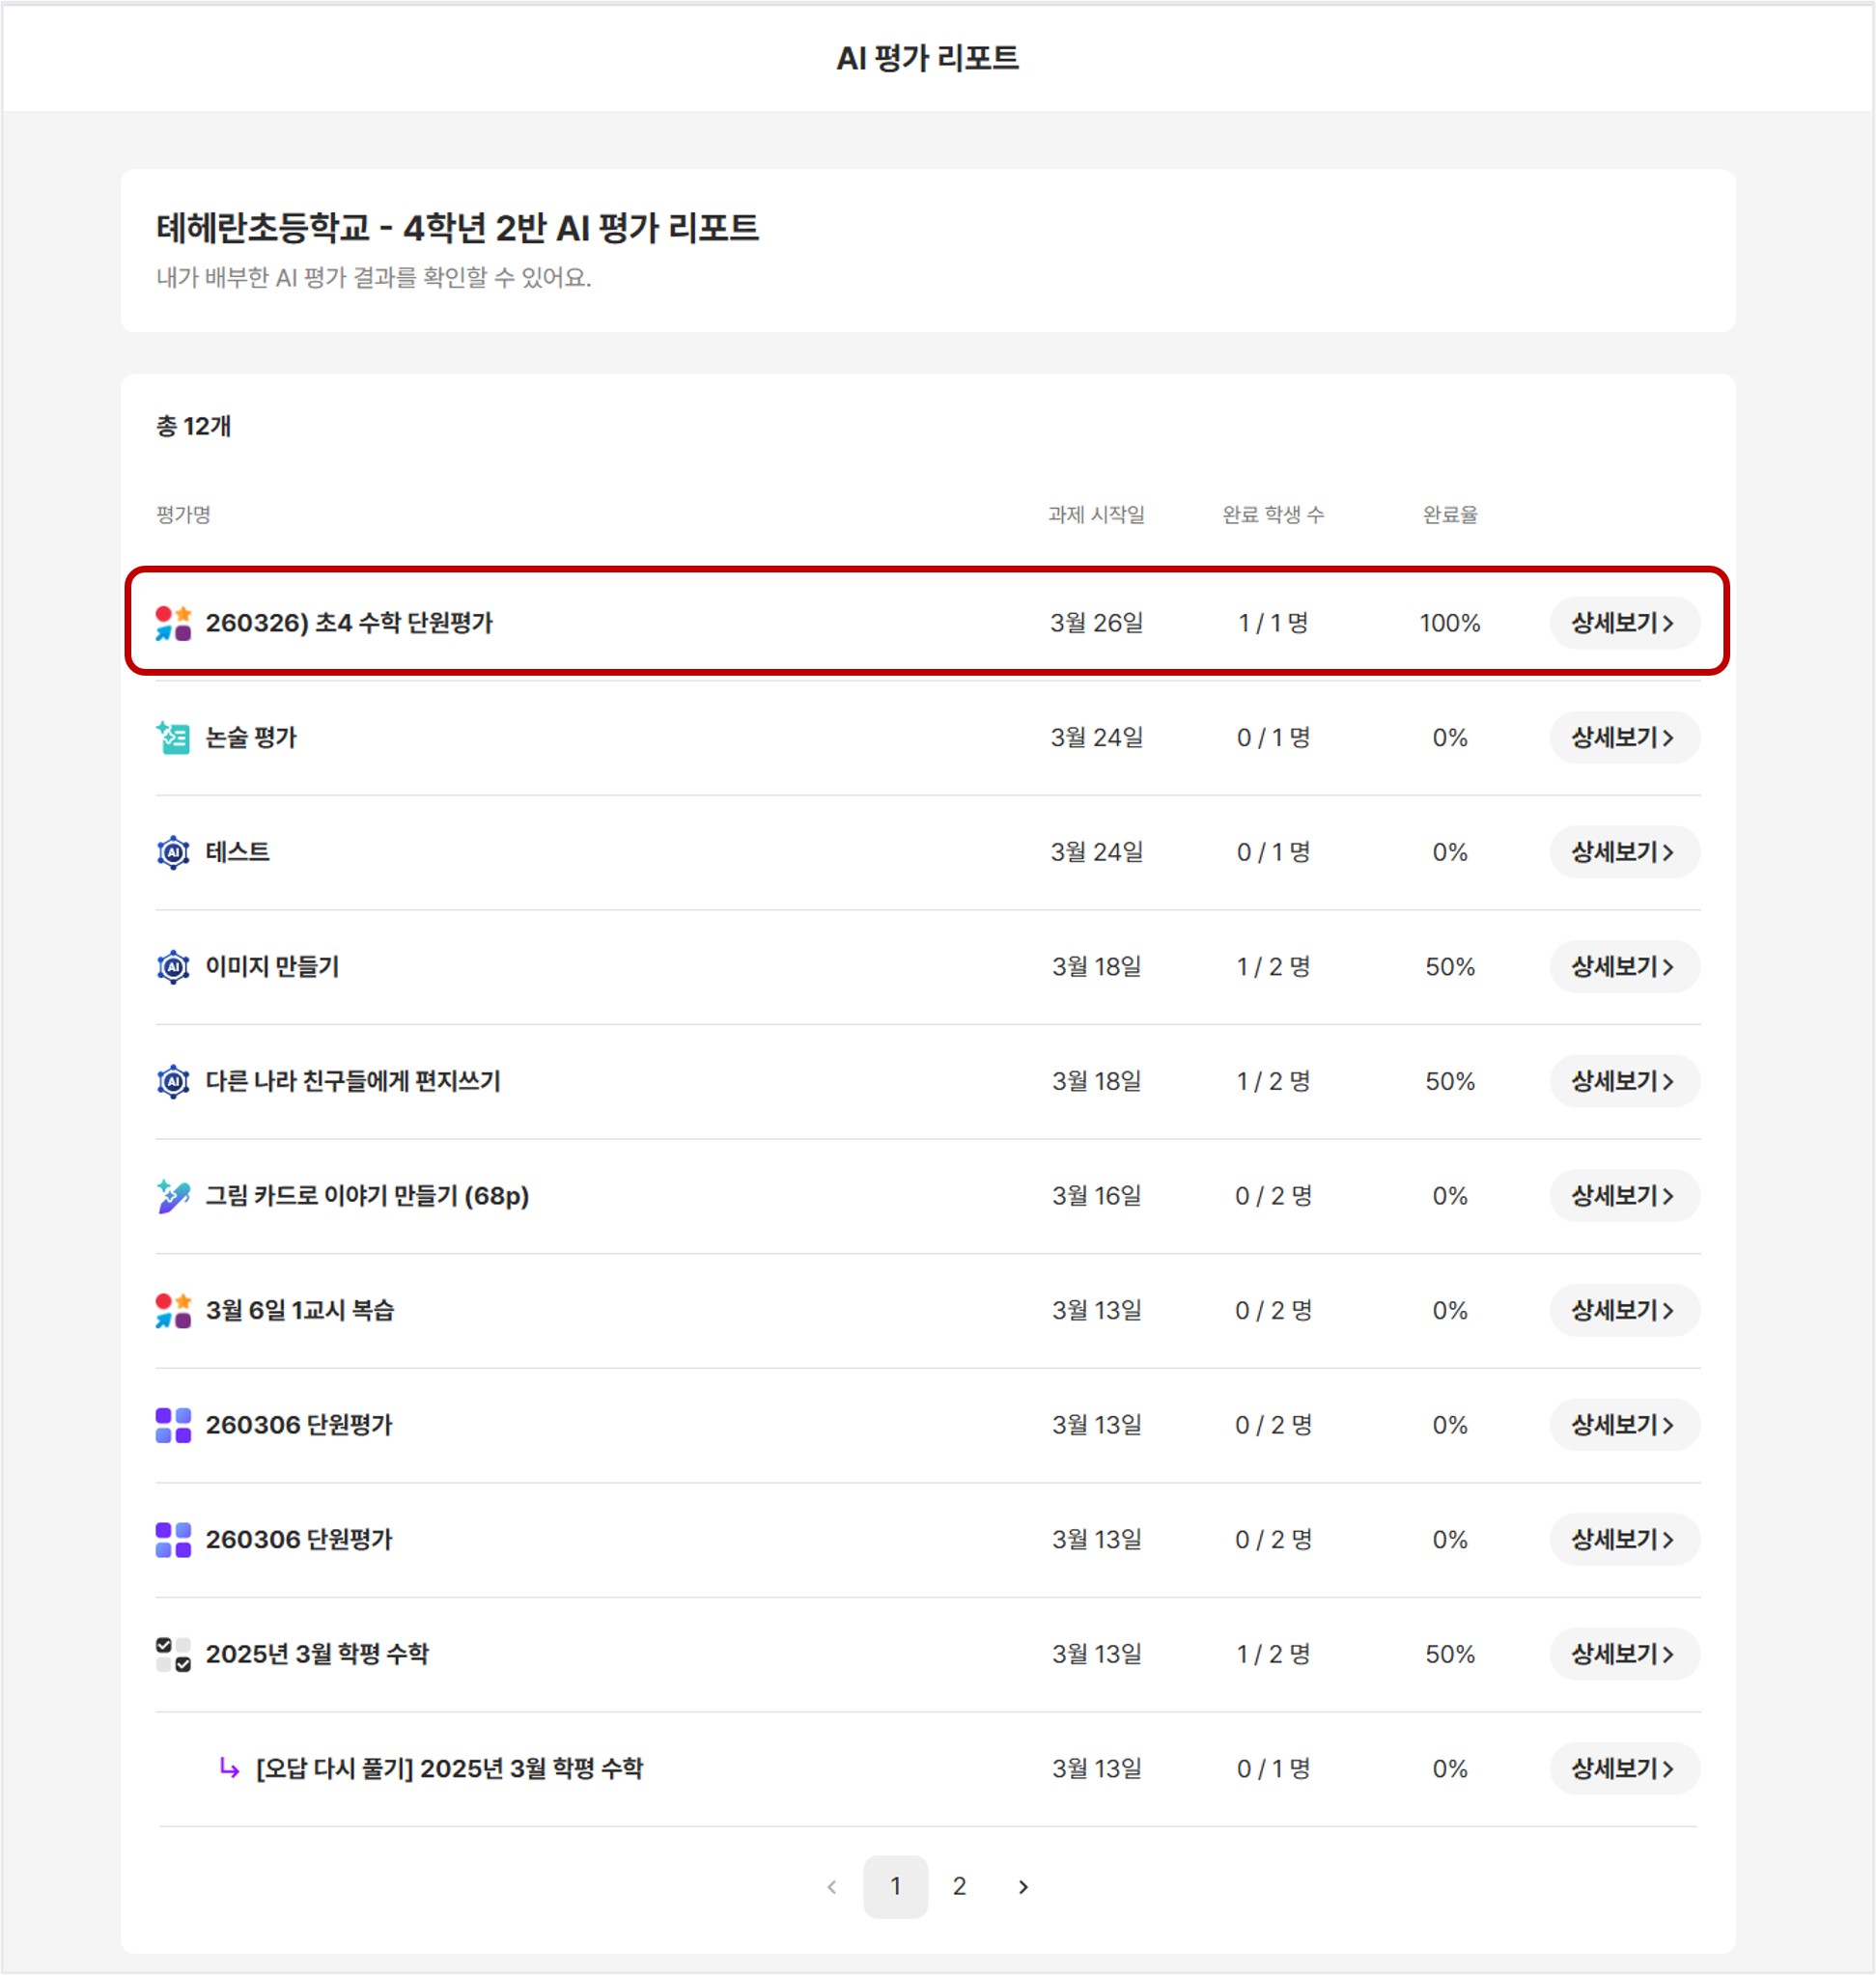Open 상세보기 for 이미지 만들기
This screenshot has height=1975, width=1876.
click(1624, 967)
